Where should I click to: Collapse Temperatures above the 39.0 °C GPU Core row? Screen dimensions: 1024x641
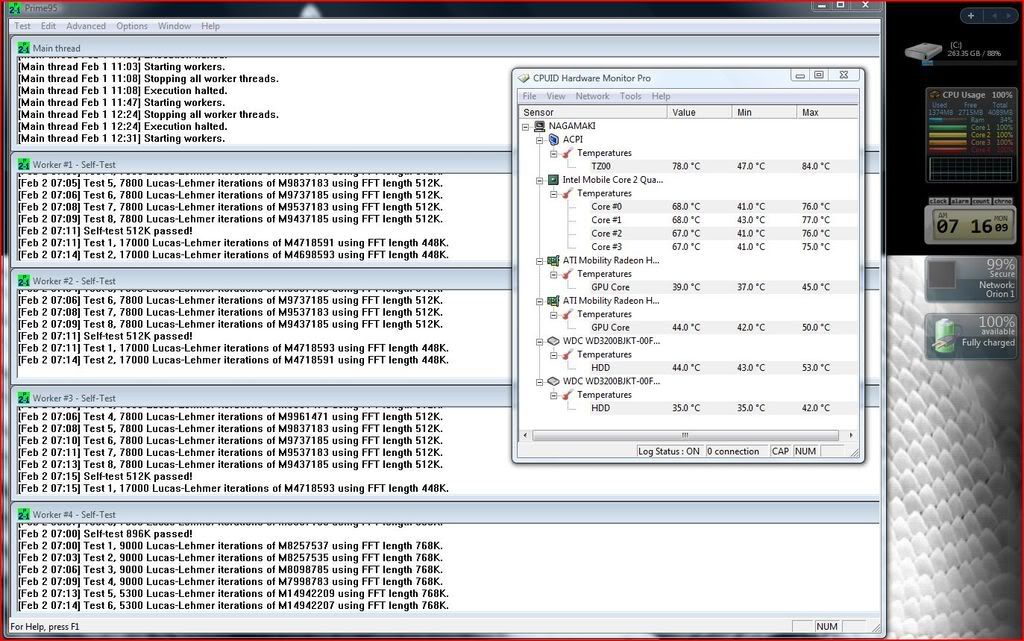point(553,274)
